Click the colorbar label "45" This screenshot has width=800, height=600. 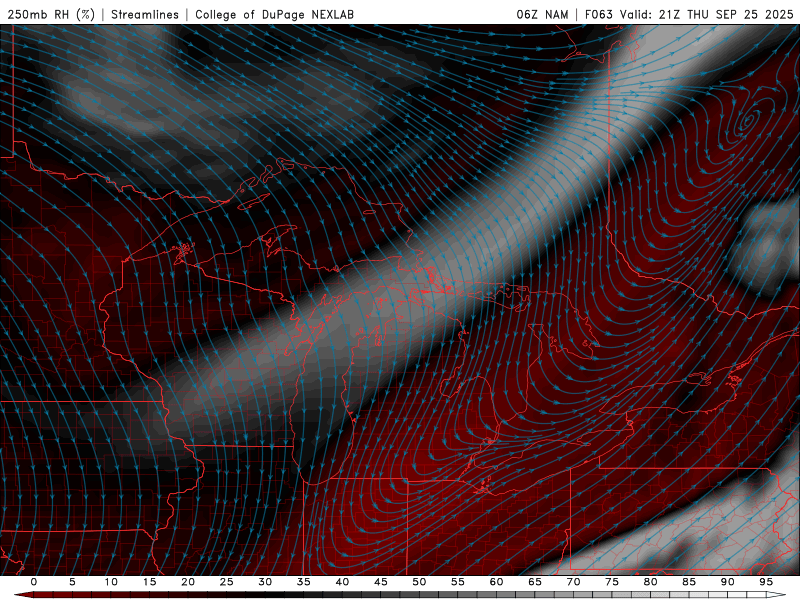point(381,582)
